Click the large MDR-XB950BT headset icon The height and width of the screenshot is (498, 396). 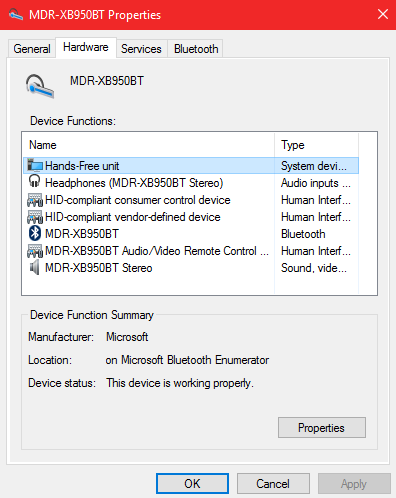pyautogui.click(x=40, y=86)
